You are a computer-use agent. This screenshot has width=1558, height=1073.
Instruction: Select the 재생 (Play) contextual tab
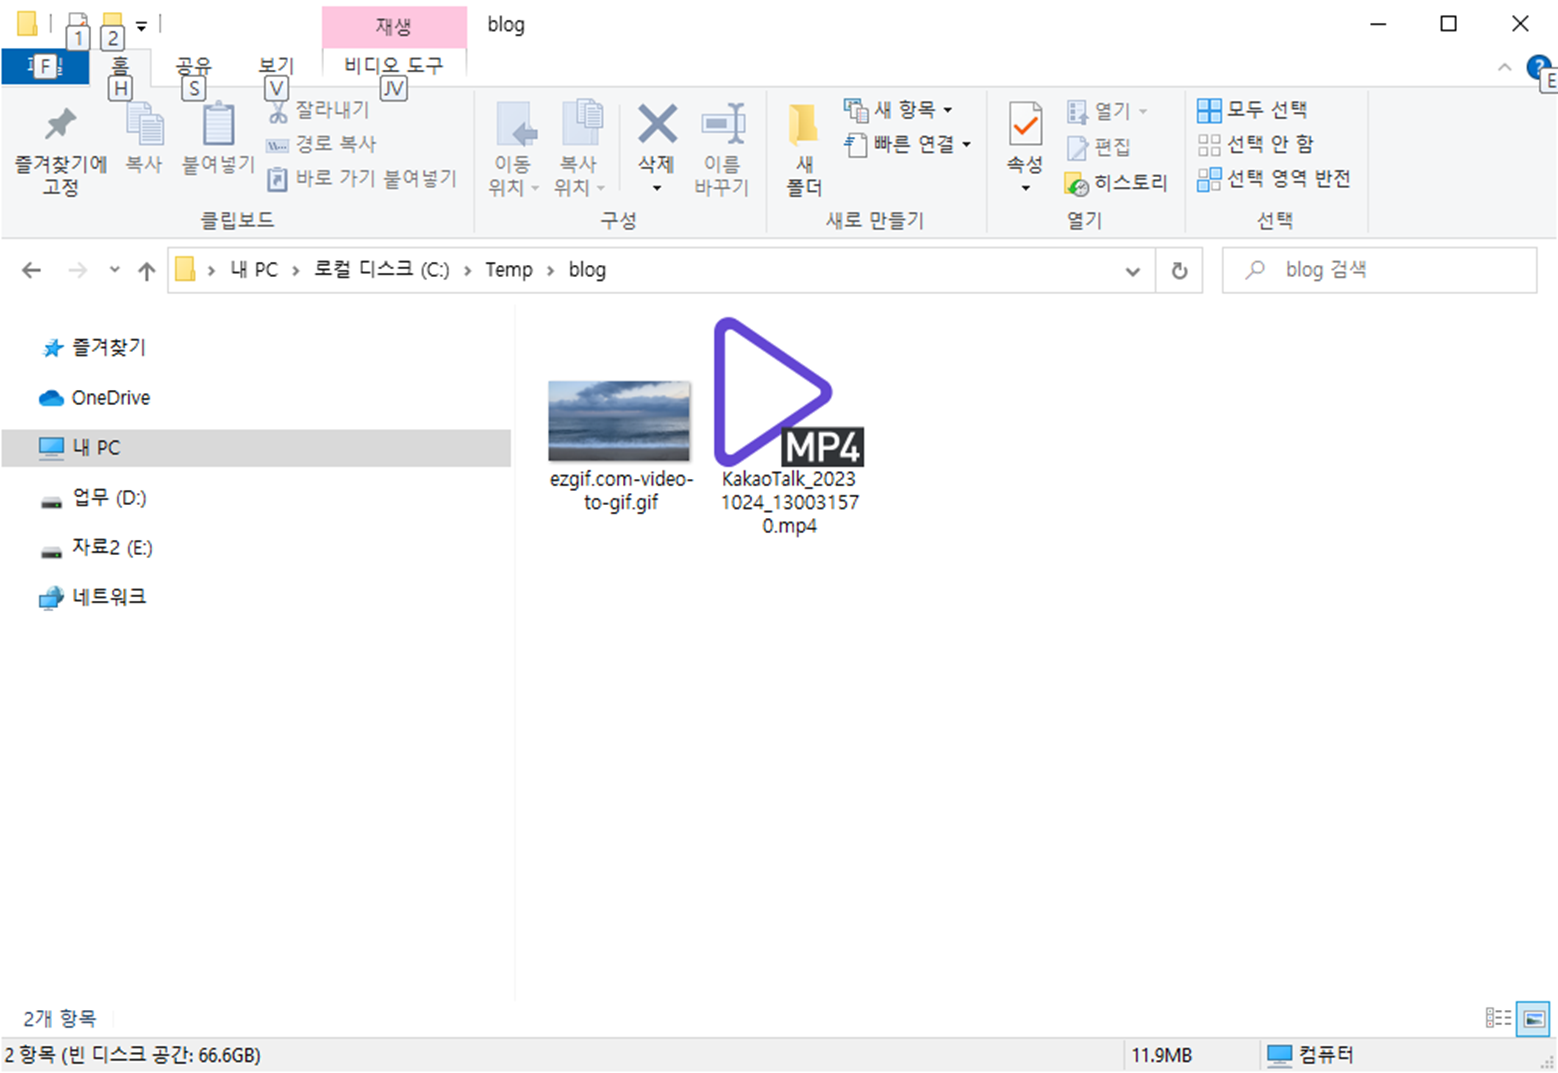tap(394, 26)
